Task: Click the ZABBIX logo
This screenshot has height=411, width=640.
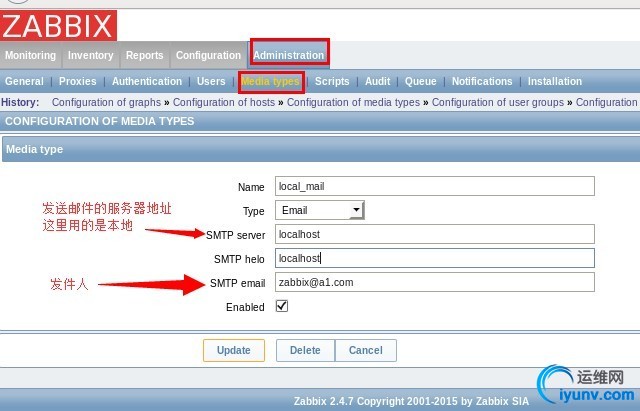Action: pyautogui.click(x=58, y=25)
